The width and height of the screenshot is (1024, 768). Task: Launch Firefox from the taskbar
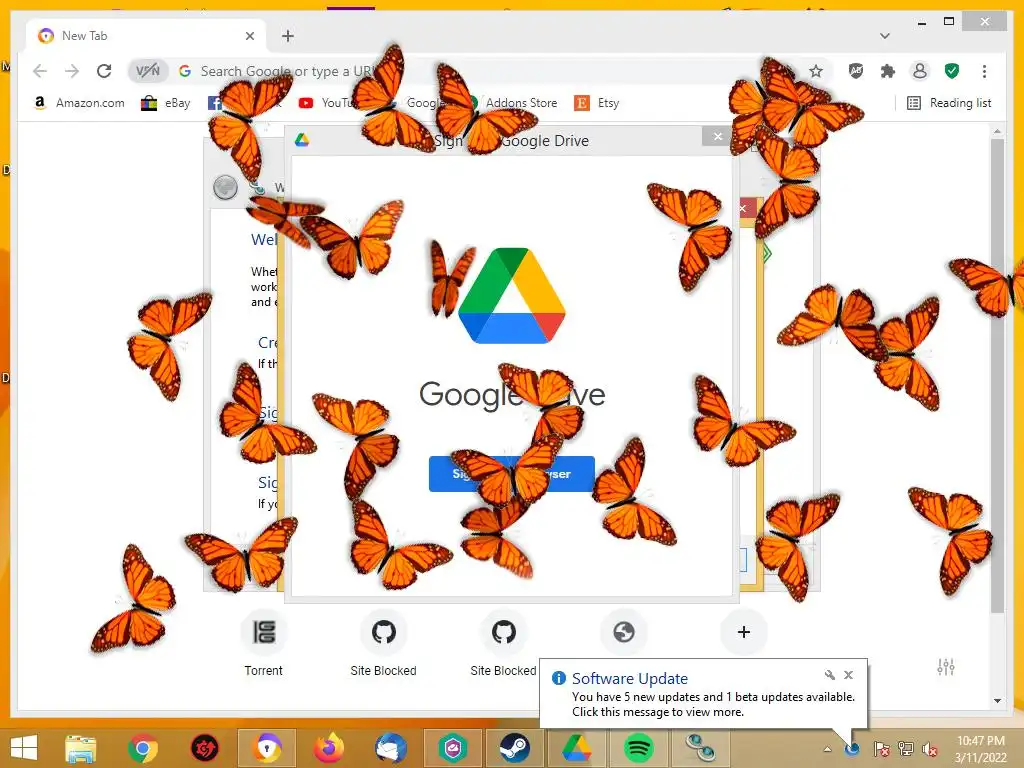click(329, 748)
